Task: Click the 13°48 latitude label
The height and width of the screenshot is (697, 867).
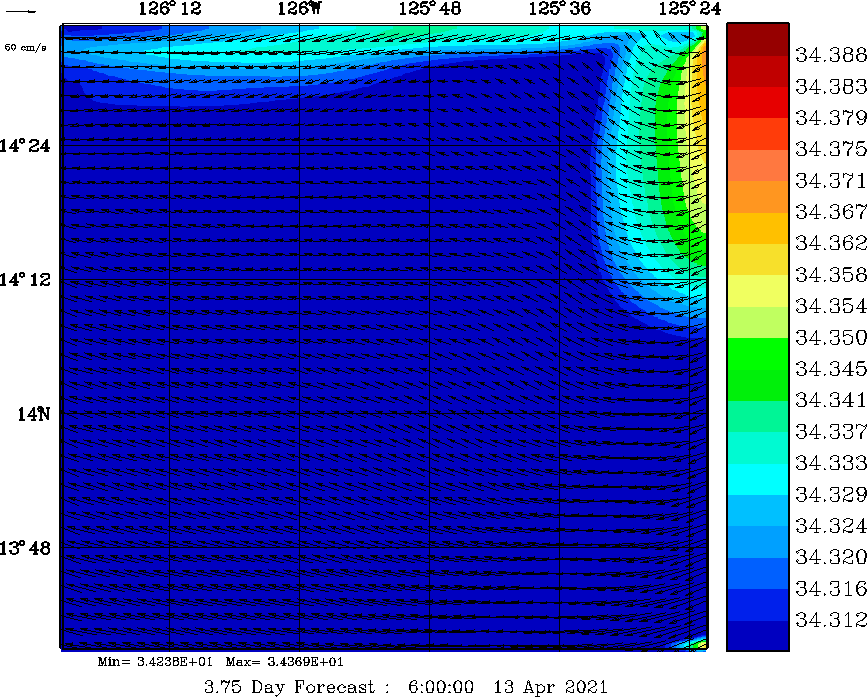Action: pyautogui.click(x=25, y=548)
